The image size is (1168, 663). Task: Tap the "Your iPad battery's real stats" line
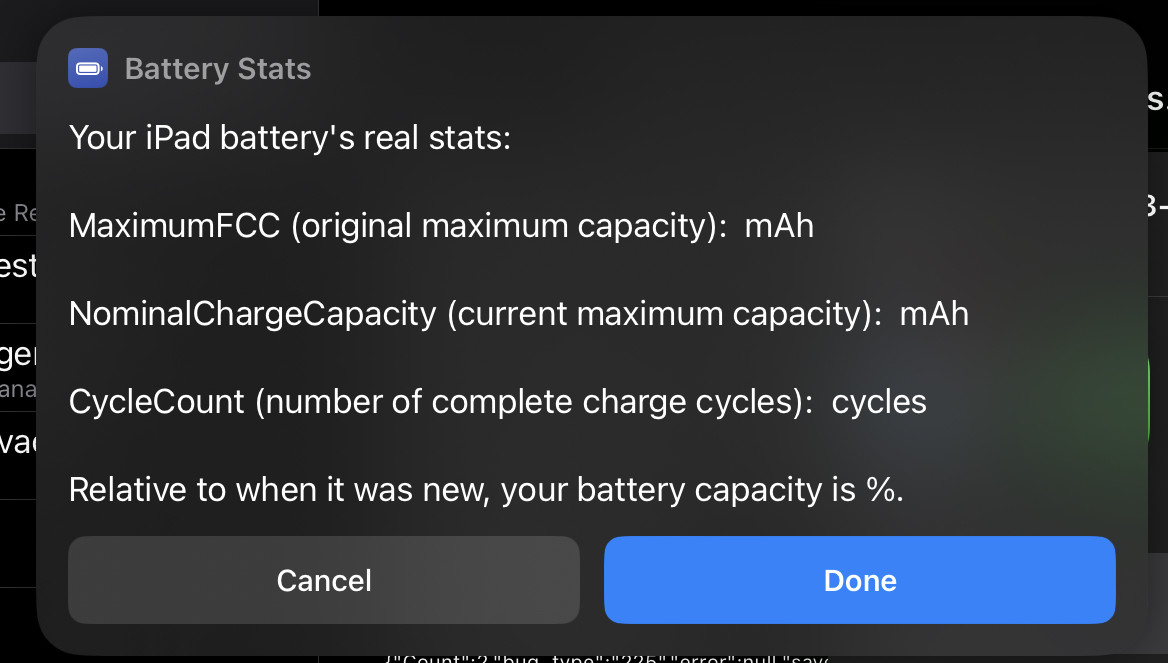290,138
